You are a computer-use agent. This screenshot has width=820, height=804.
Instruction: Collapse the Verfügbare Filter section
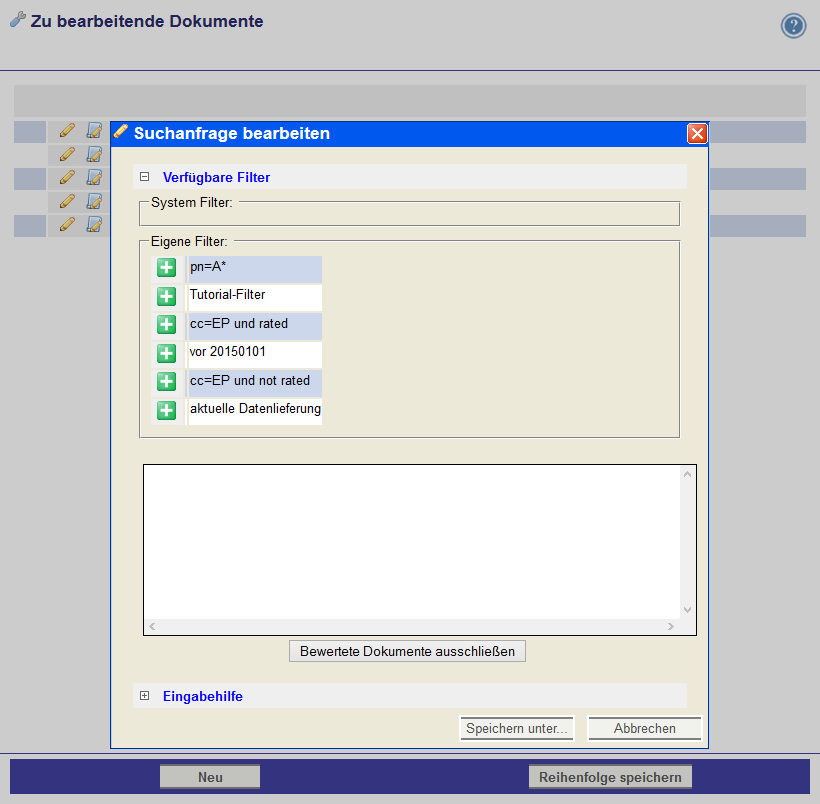click(145, 177)
